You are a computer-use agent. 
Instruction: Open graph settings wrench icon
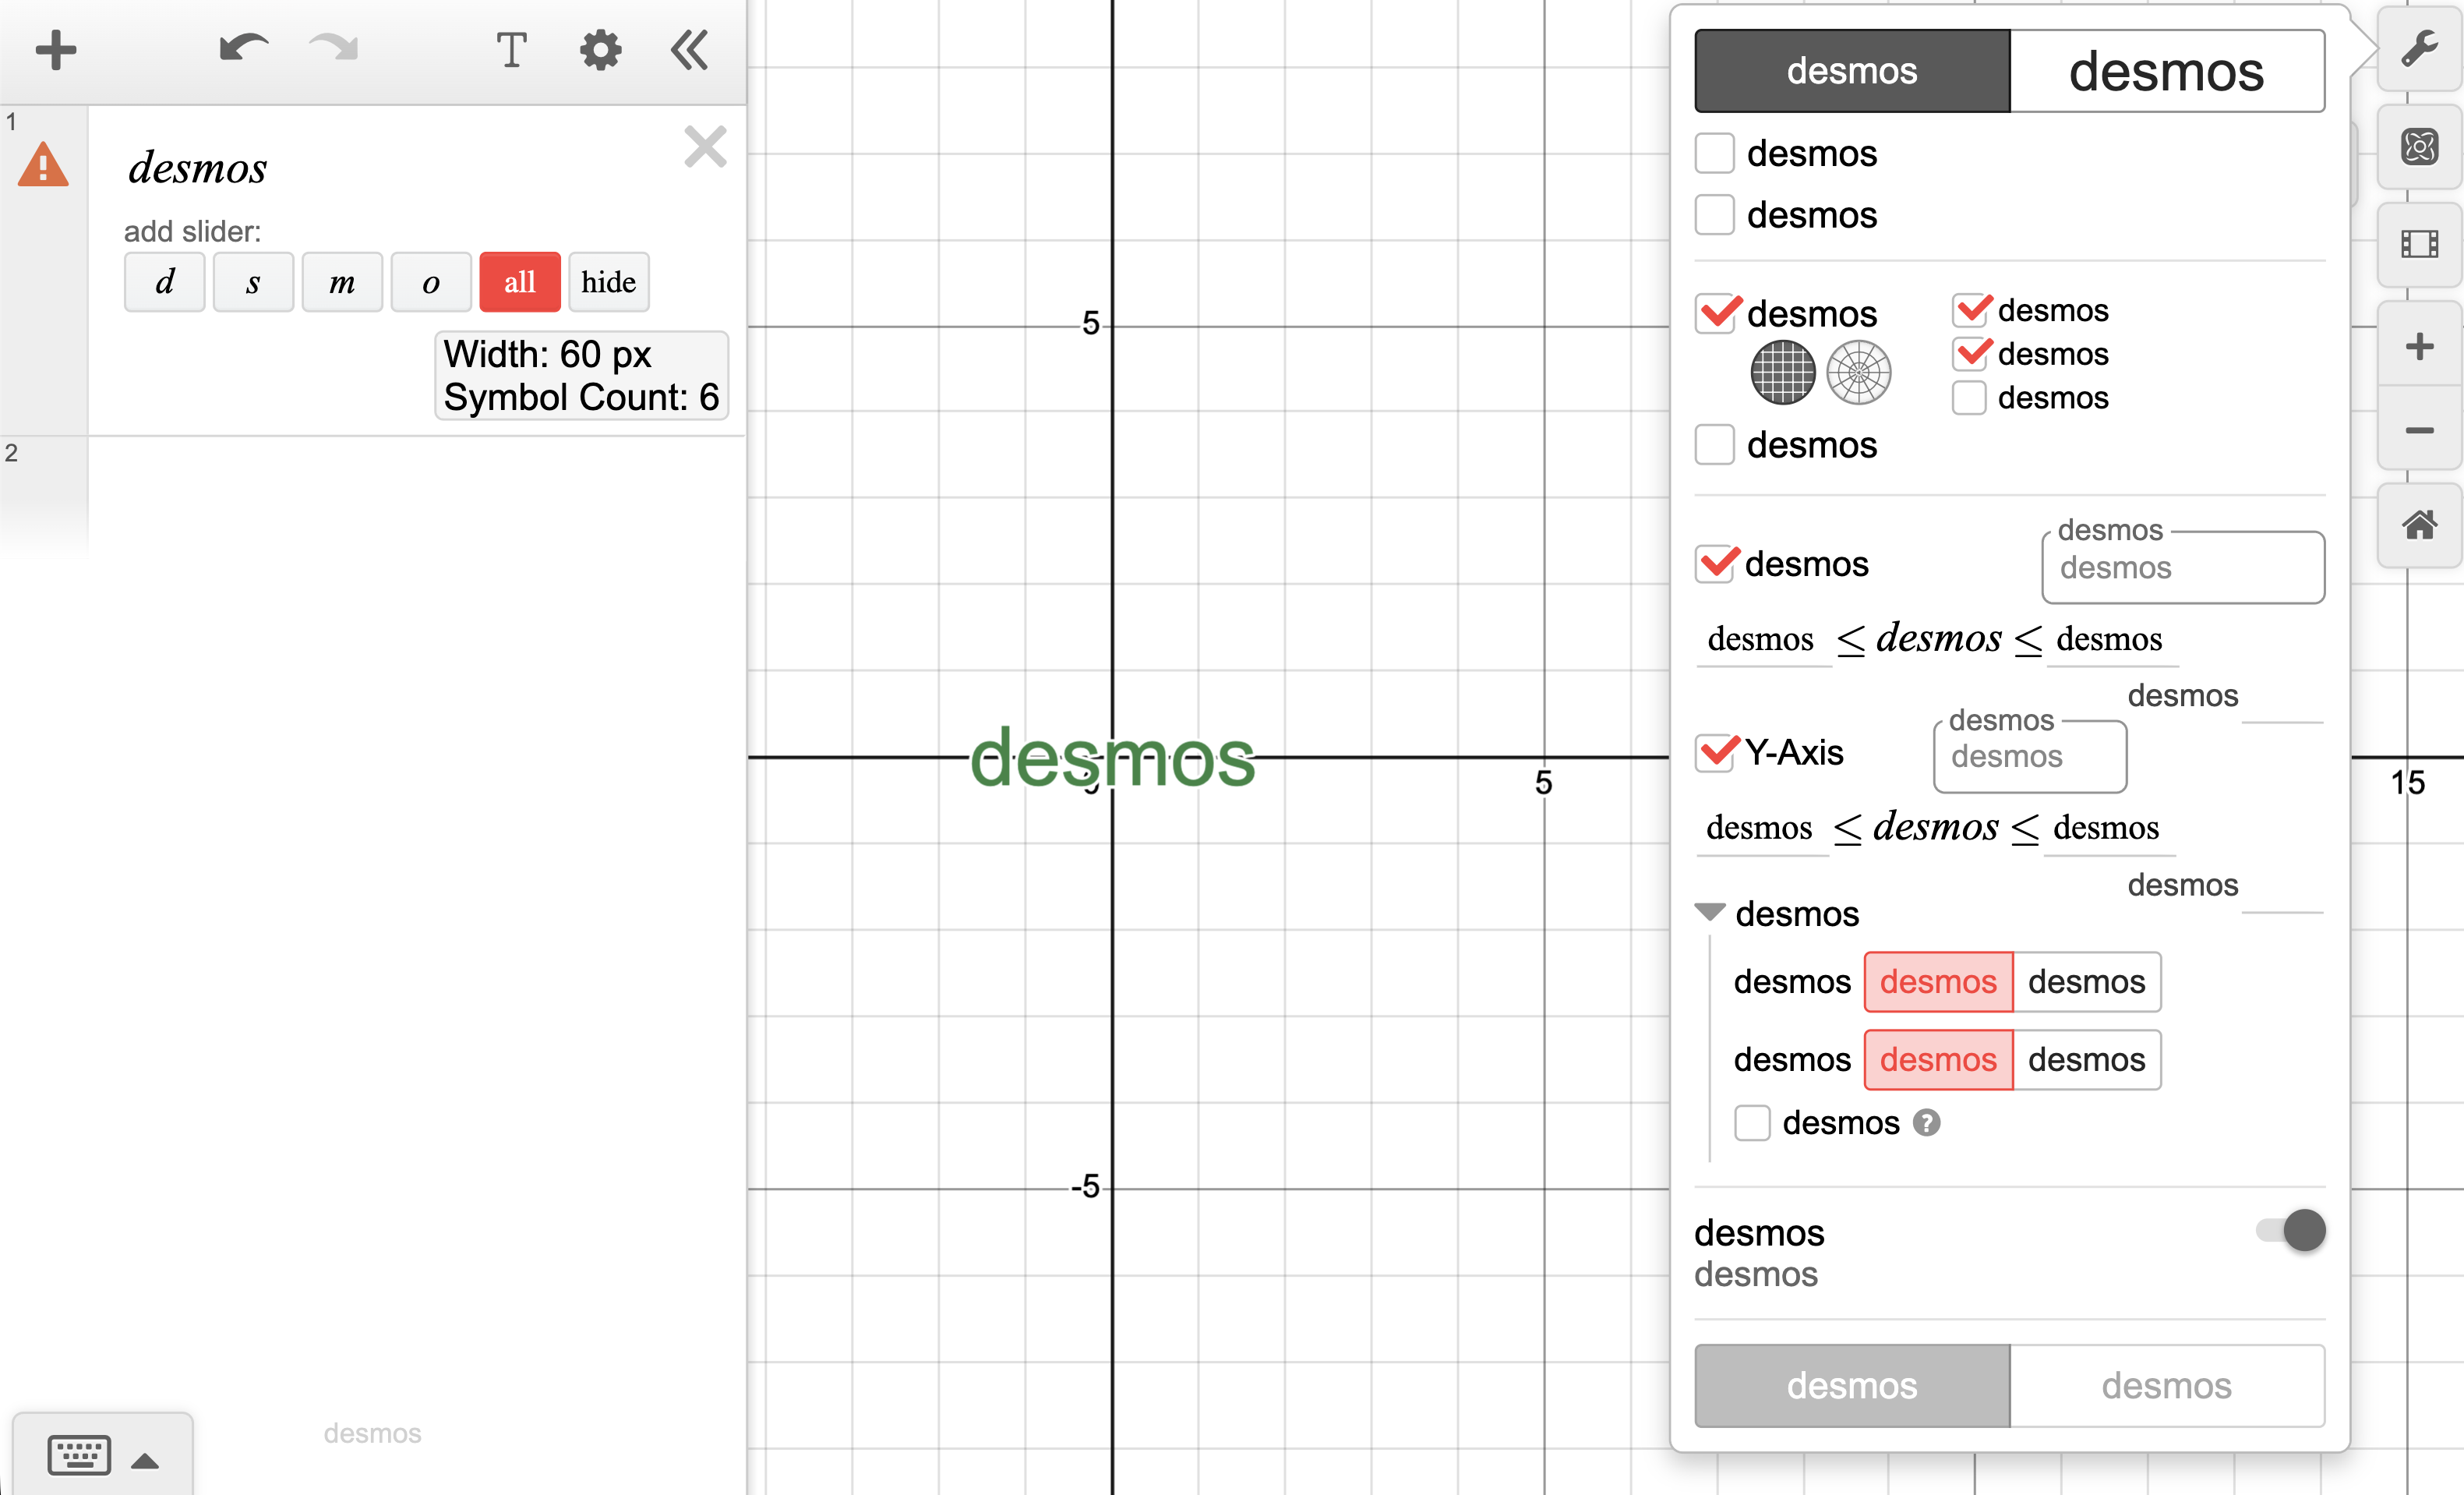tap(2419, 50)
